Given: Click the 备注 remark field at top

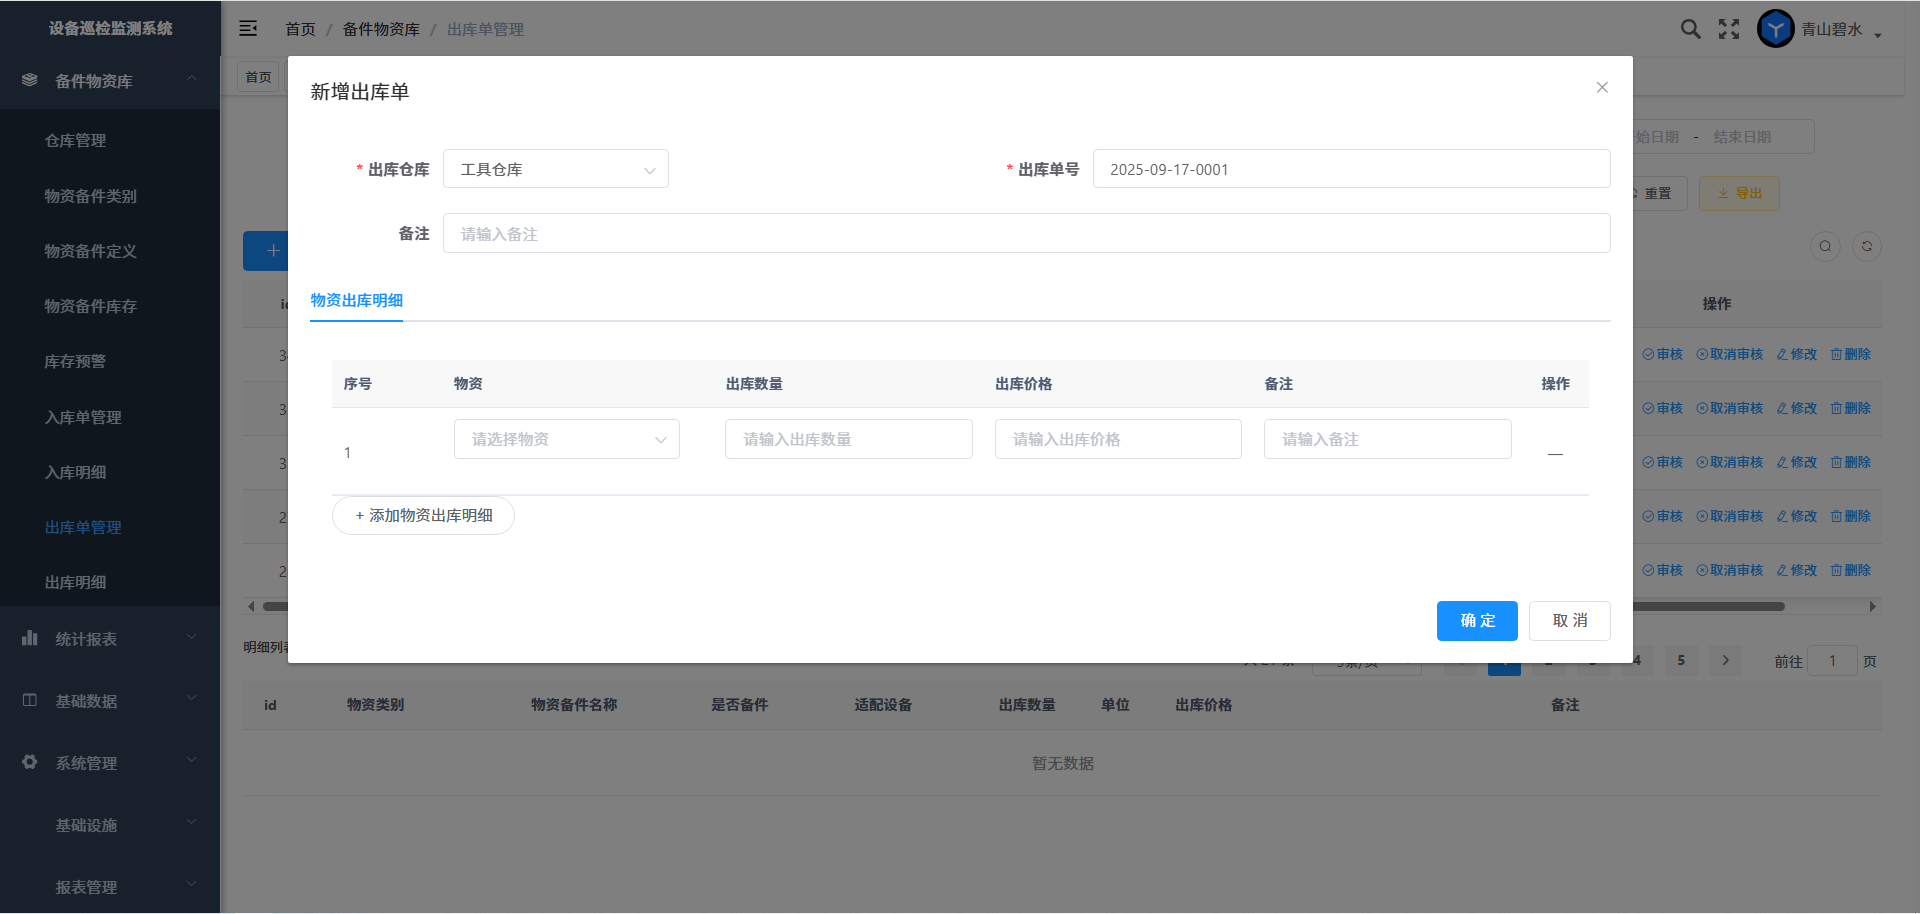Looking at the screenshot, I should pos(1026,234).
